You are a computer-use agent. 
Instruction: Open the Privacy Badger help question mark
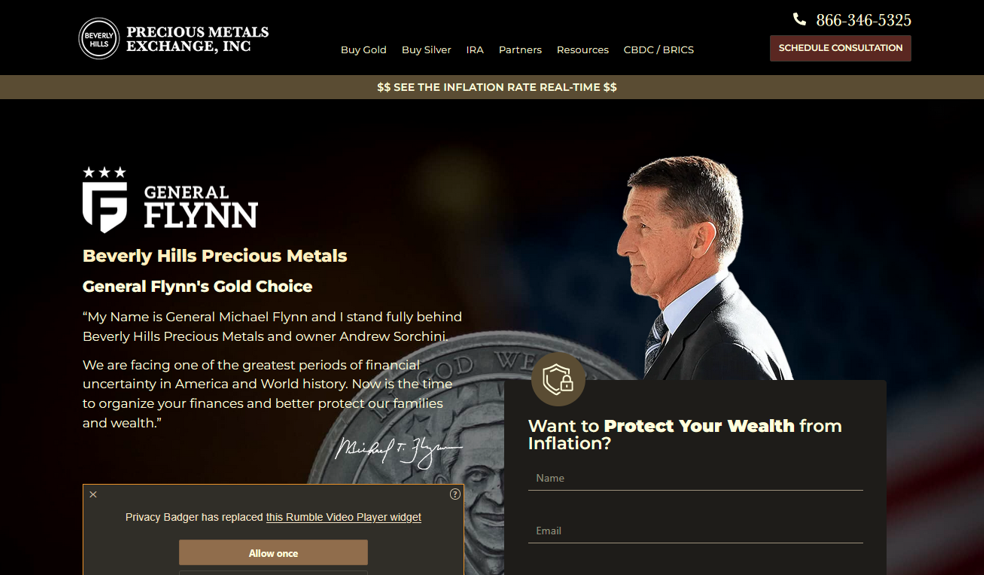[x=455, y=495]
